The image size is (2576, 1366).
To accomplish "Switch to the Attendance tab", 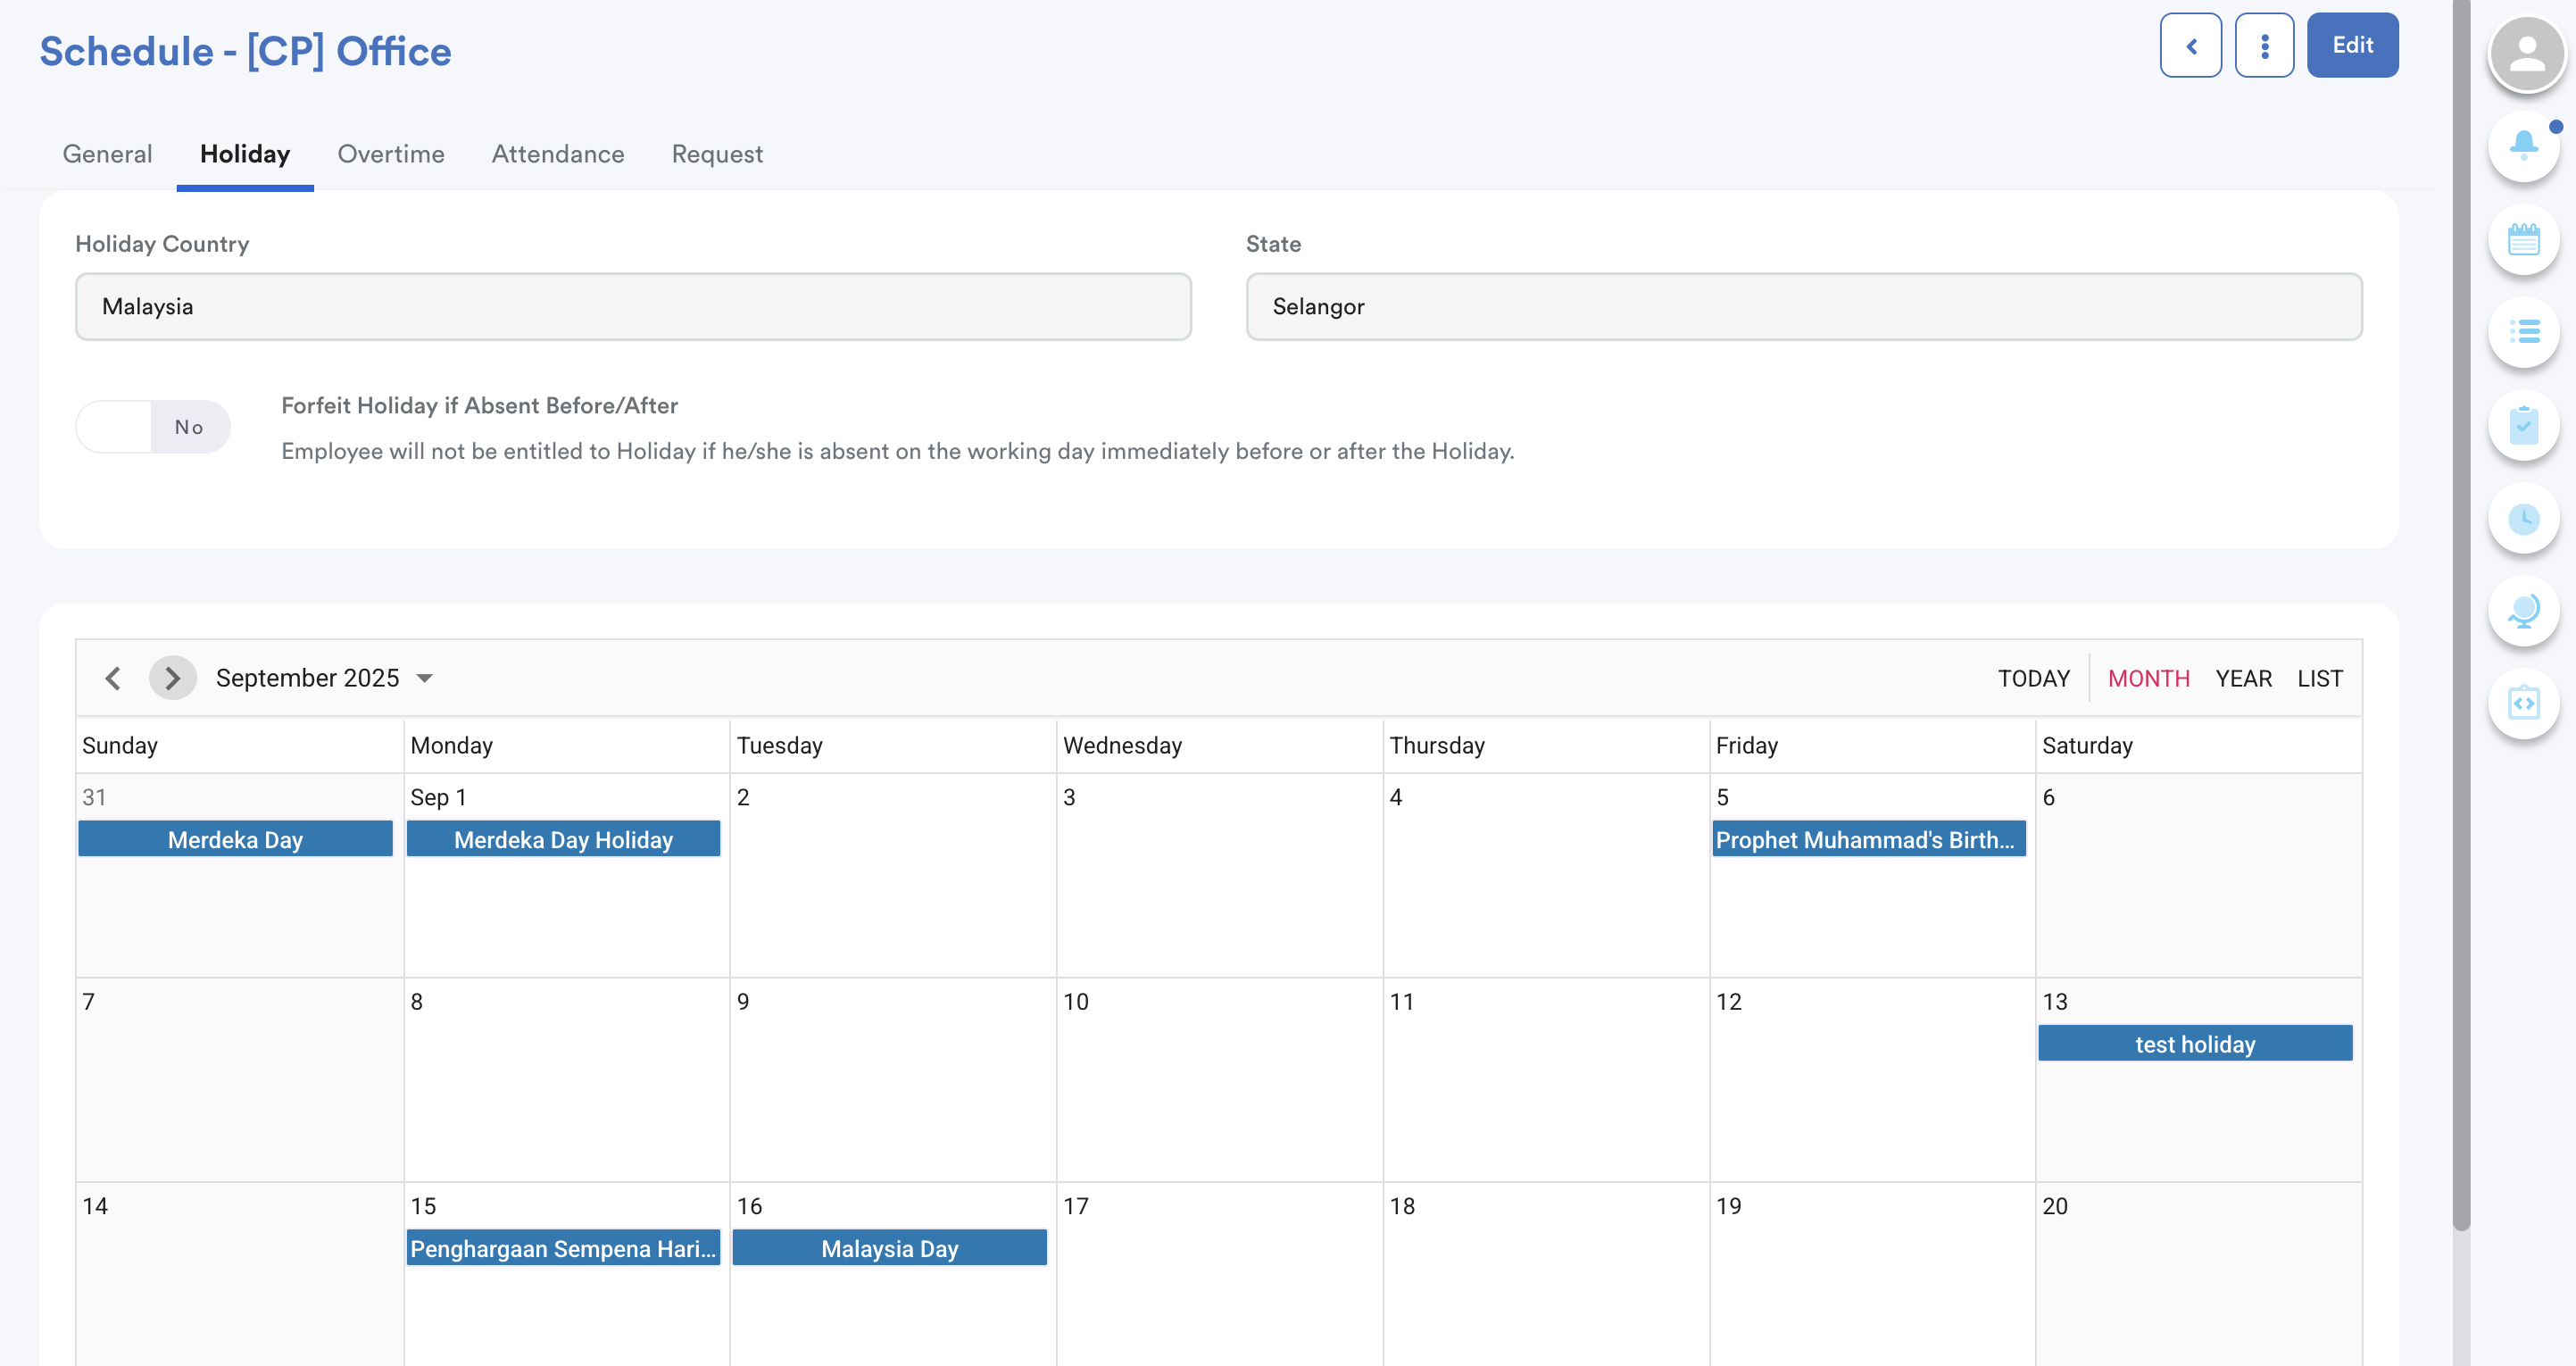I will coord(557,154).
